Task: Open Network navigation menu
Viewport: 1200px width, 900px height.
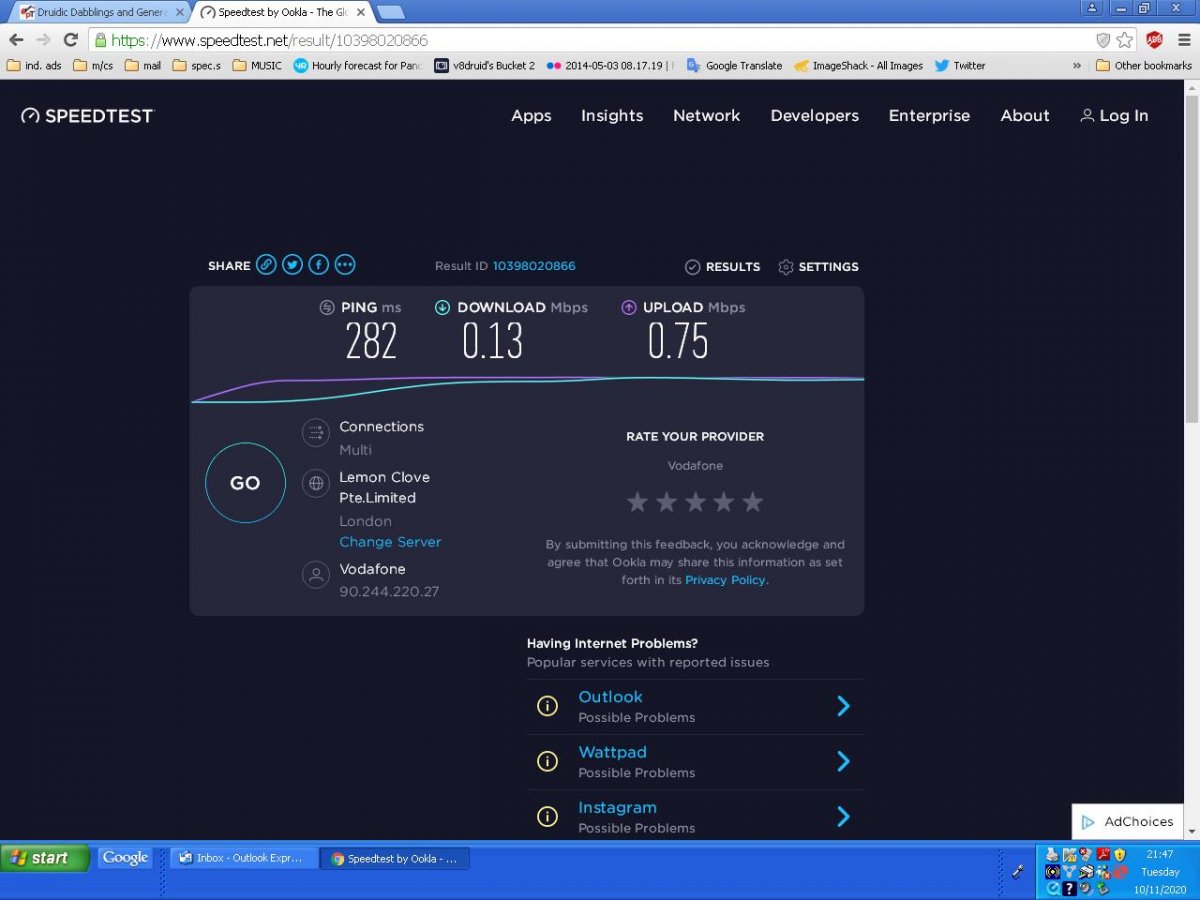Action: [707, 116]
